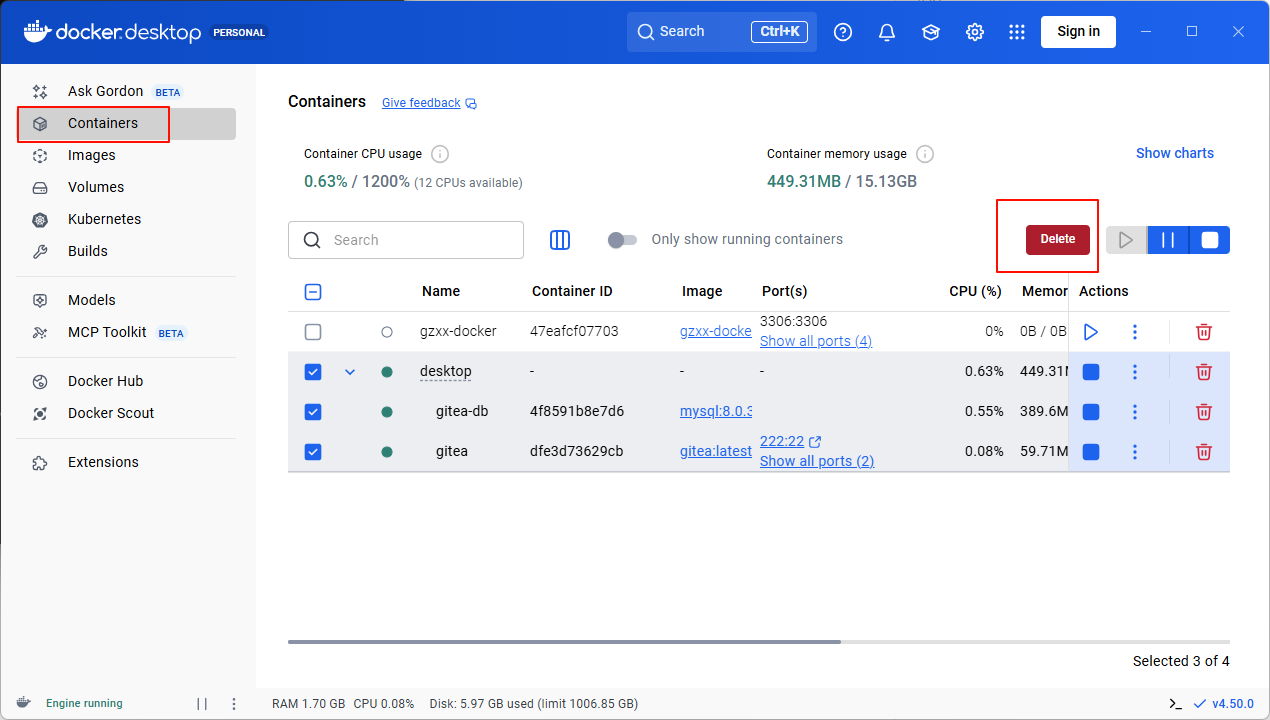Viewport: 1270px width, 720px height.
Task: Check the gzxx-docker row checkbox
Action: [x=313, y=331]
